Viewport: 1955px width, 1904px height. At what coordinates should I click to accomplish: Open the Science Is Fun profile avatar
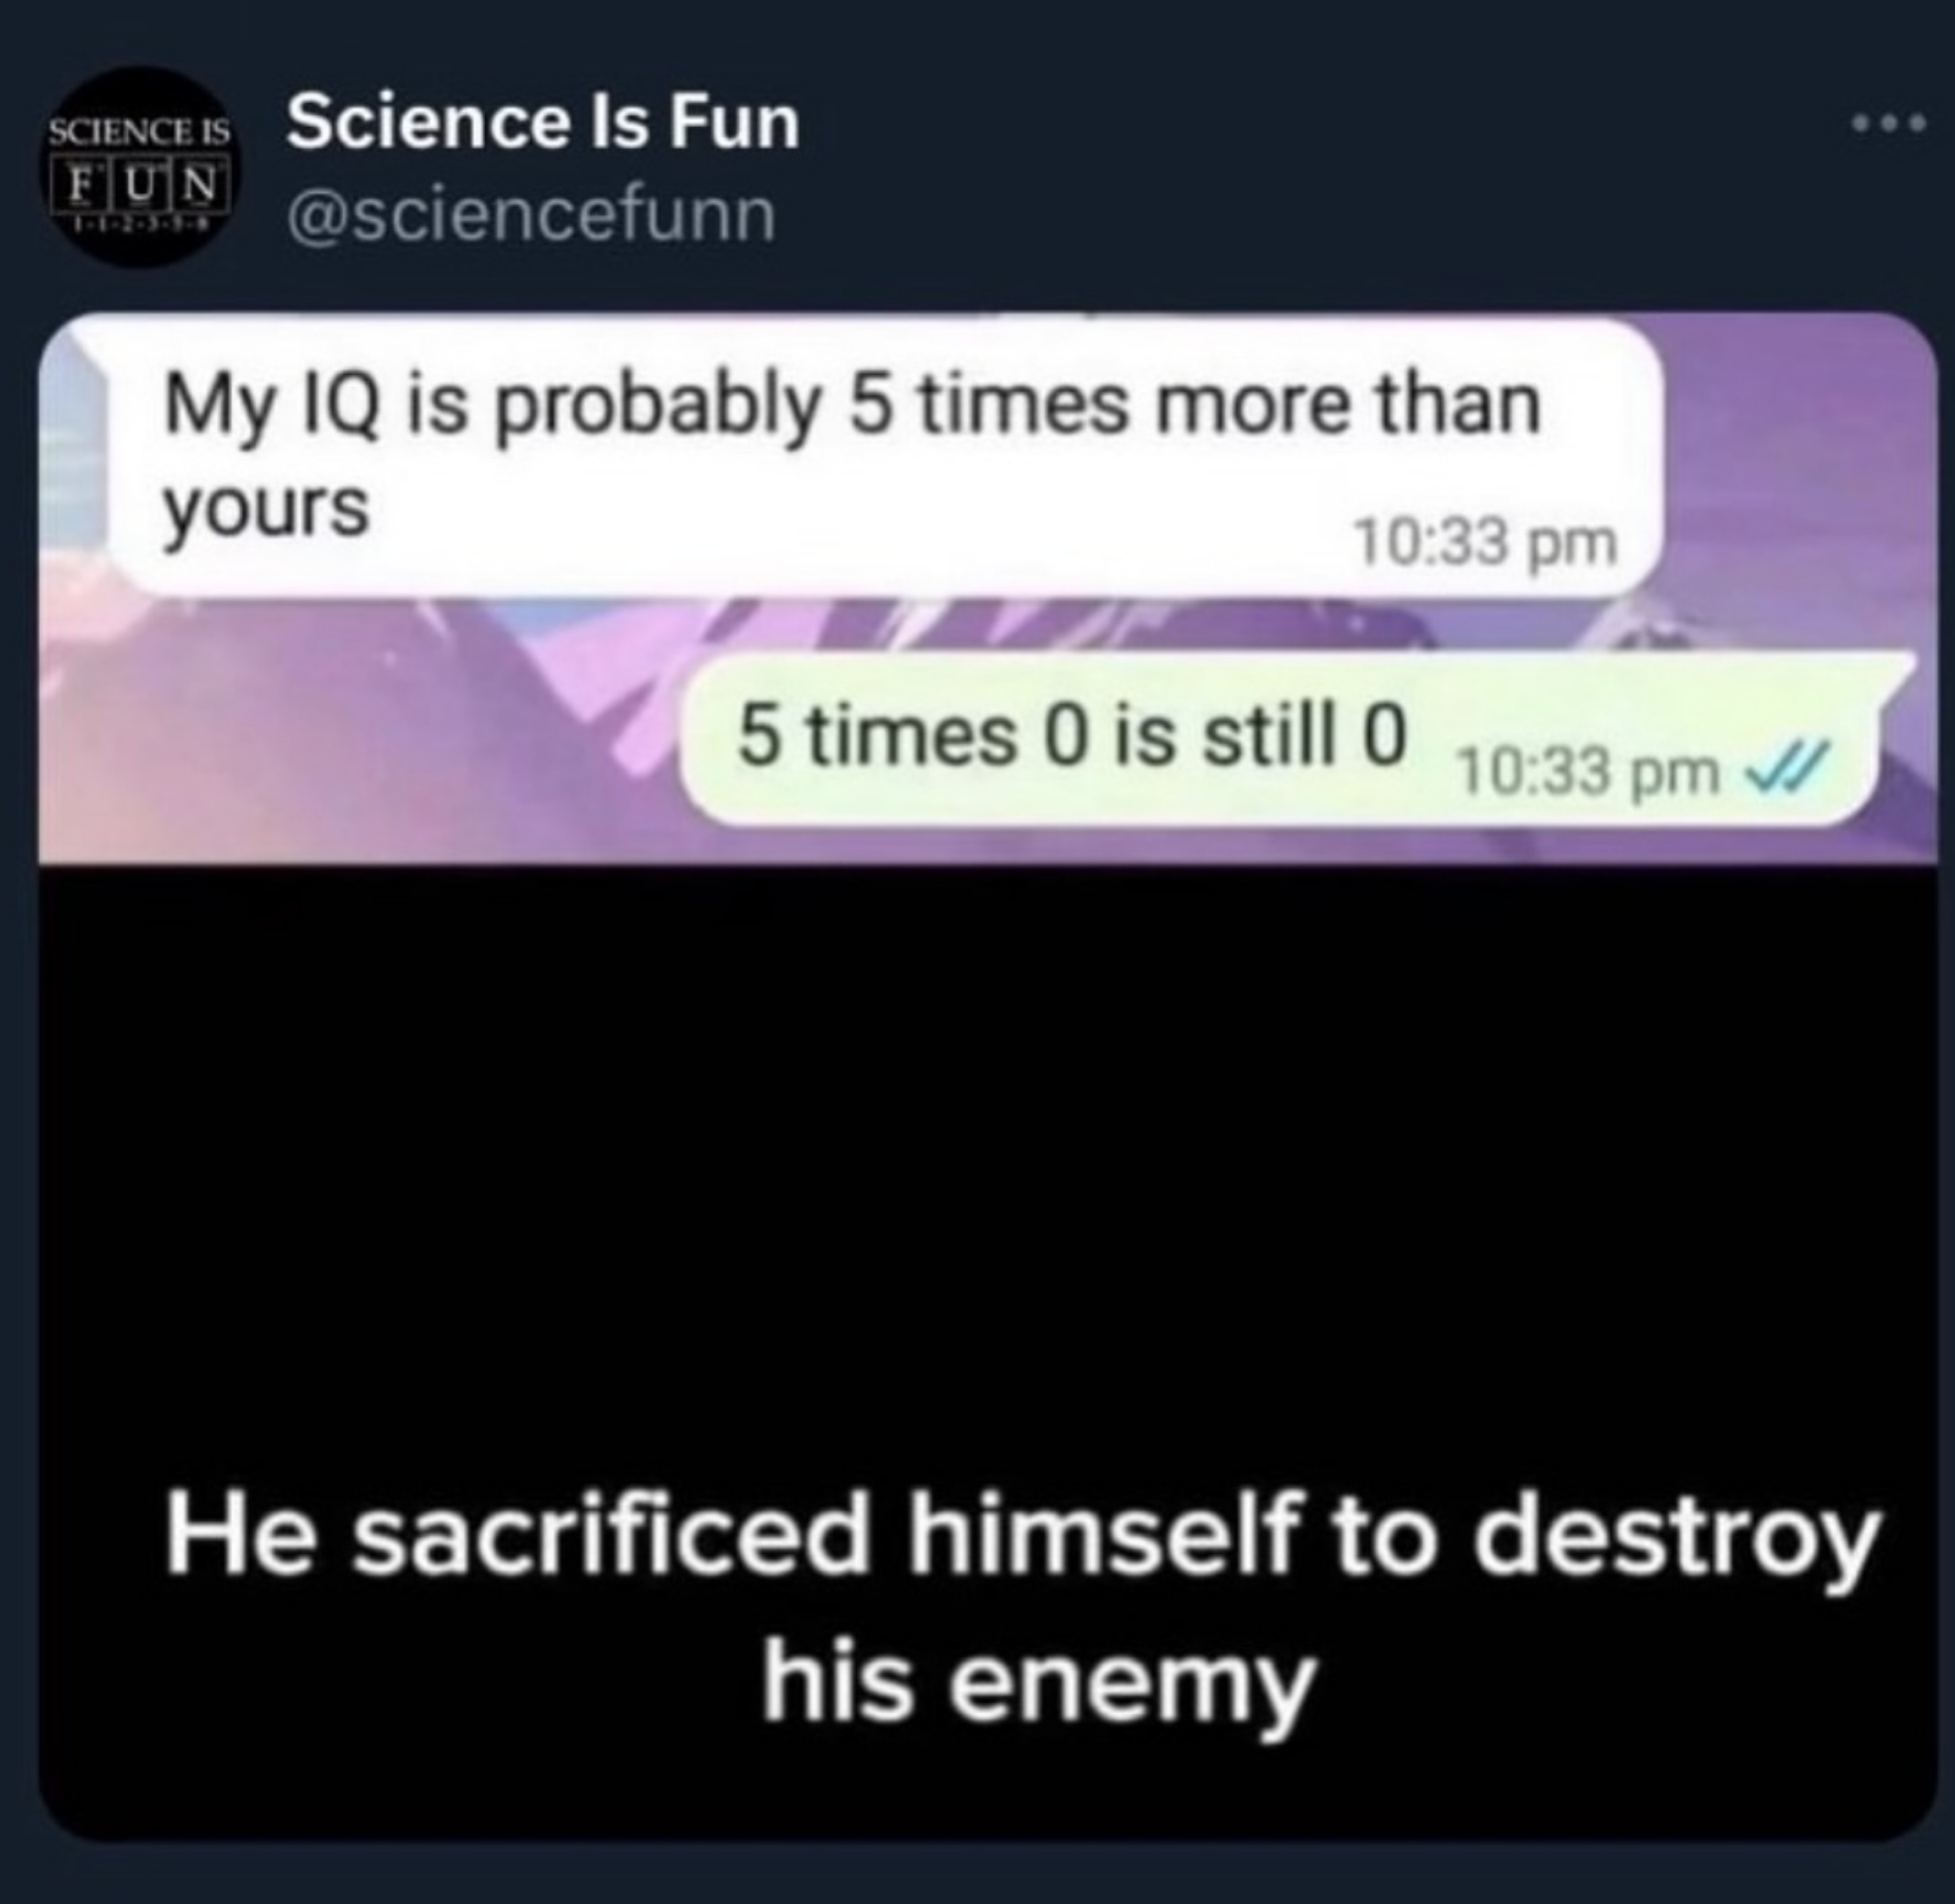[x=140, y=167]
